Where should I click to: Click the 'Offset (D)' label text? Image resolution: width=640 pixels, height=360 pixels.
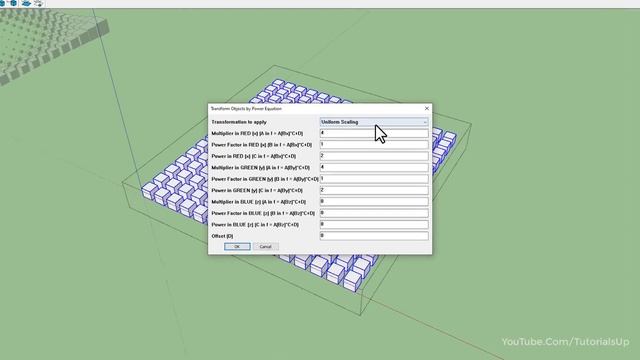(x=222, y=236)
